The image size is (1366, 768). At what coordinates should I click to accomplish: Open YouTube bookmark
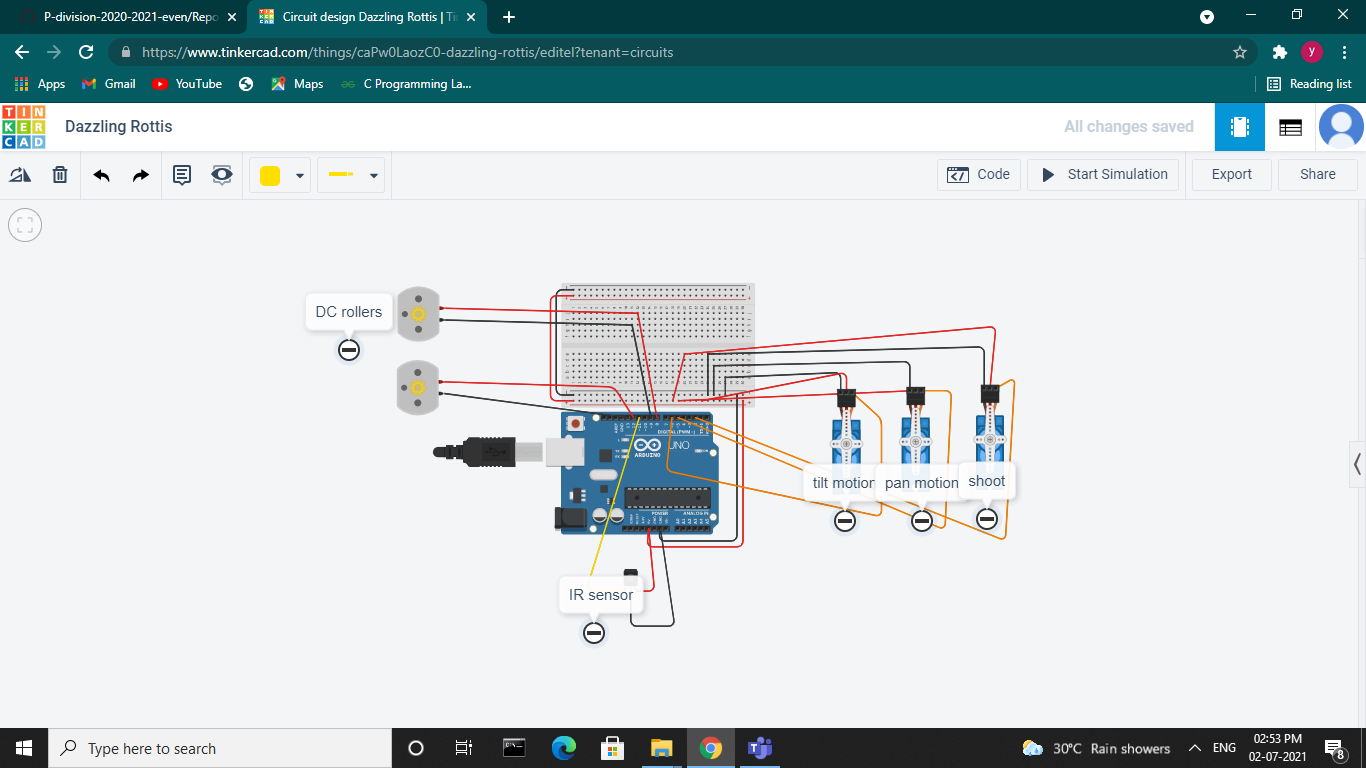click(187, 84)
